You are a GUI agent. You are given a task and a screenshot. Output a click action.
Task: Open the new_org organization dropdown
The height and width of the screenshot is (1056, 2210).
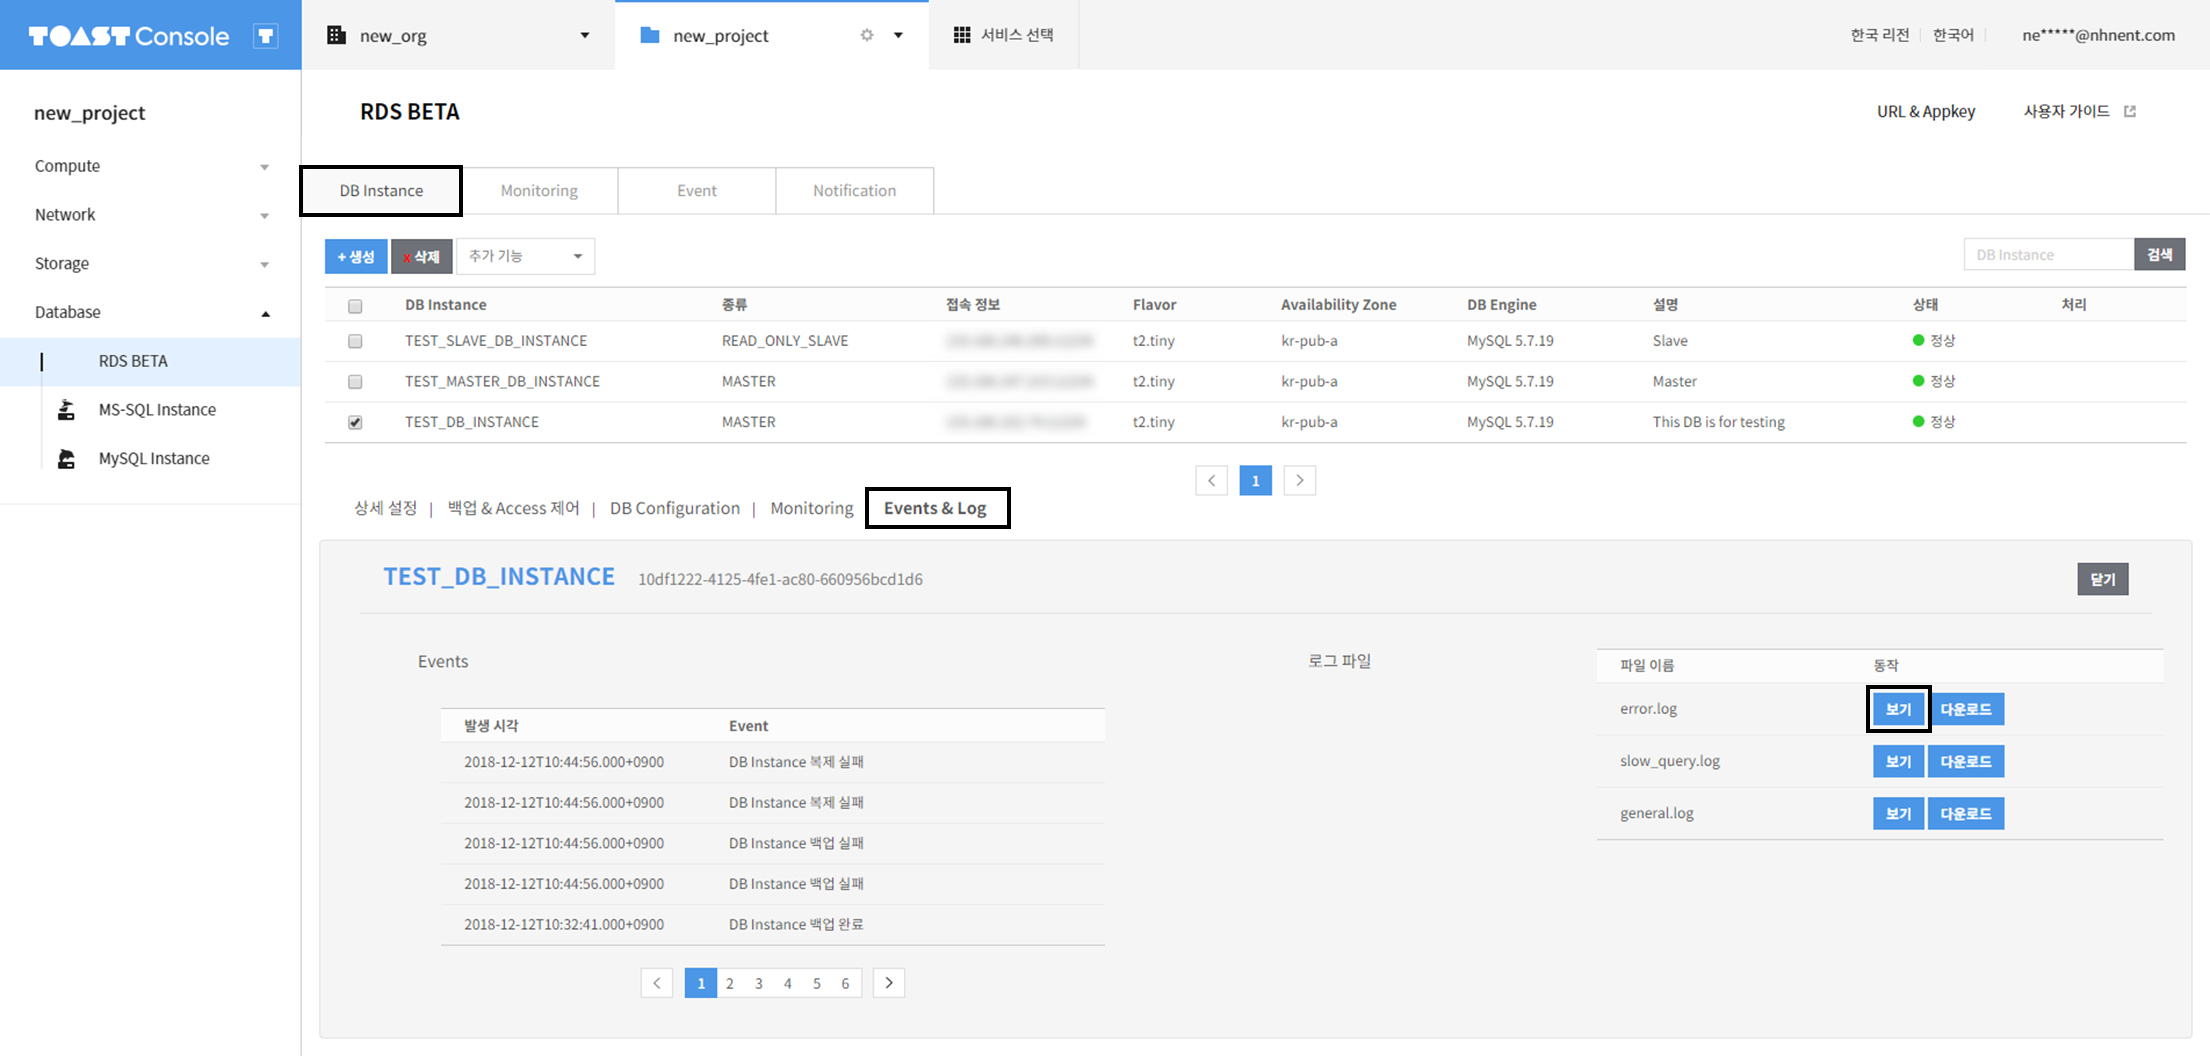point(585,35)
